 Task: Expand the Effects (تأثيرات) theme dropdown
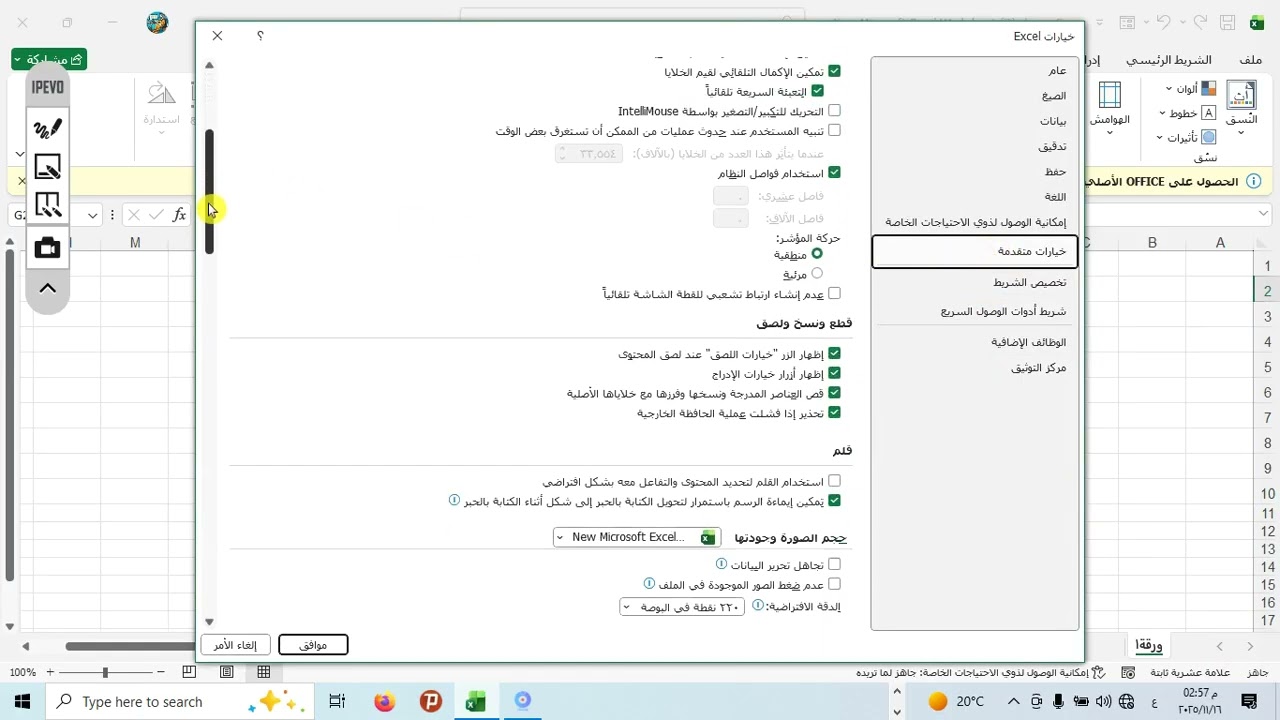pos(1186,137)
